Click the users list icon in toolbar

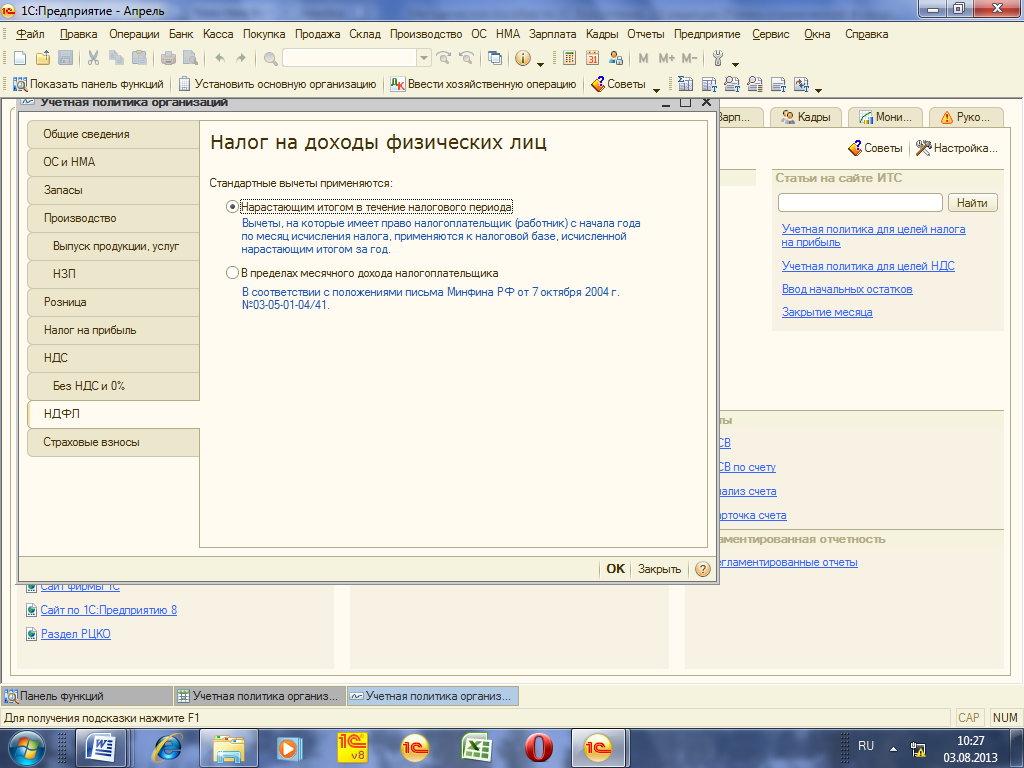[x=615, y=58]
